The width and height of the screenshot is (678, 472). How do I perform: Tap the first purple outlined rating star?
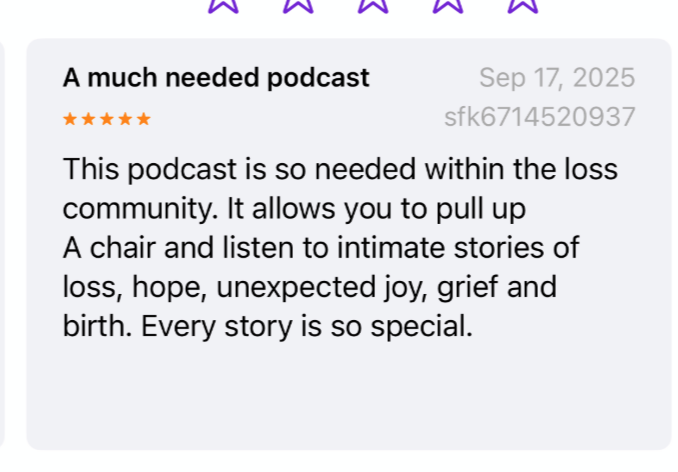pyautogui.click(x=223, y=5)
